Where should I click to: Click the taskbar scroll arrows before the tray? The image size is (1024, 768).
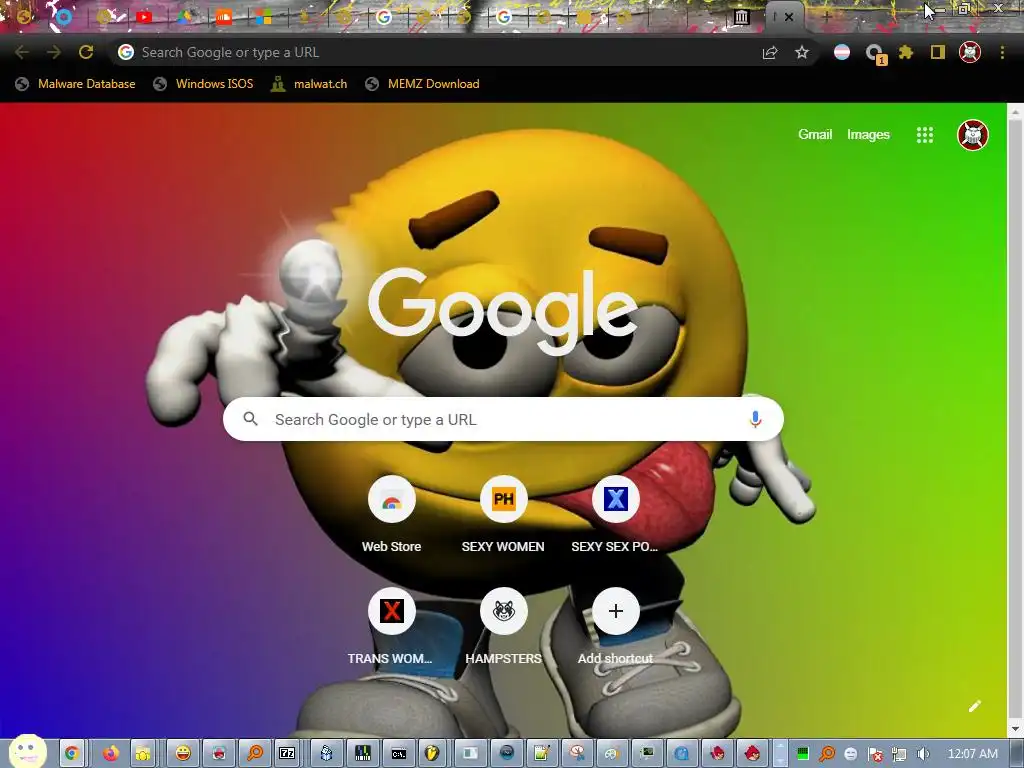780,754
